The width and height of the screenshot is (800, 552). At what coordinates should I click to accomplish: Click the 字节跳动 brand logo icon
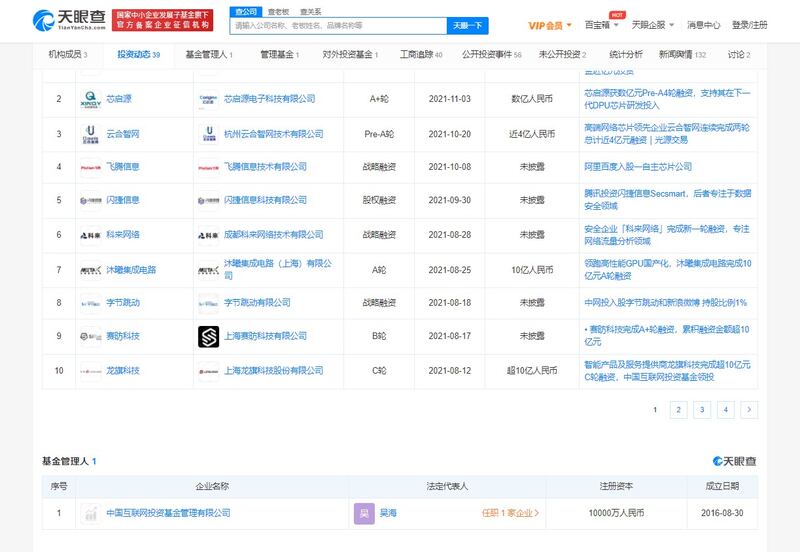pos(90,303)
